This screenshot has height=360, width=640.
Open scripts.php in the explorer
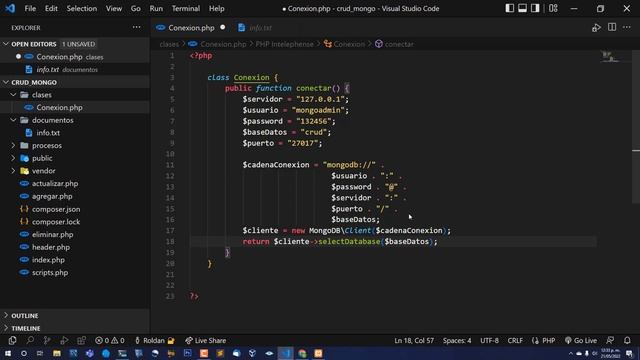pyautogui.click(x=50, y=272)
